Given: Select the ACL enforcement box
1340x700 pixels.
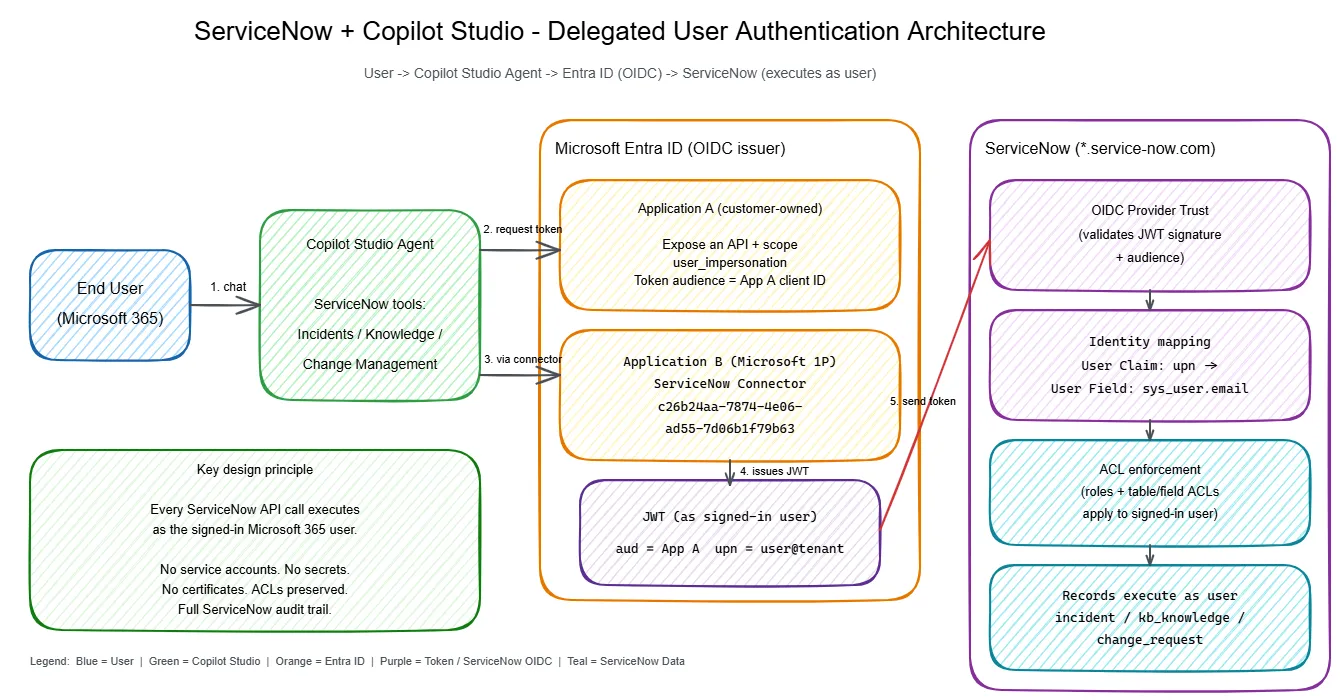Looking at the screenshot, I should click(1150, 492).
